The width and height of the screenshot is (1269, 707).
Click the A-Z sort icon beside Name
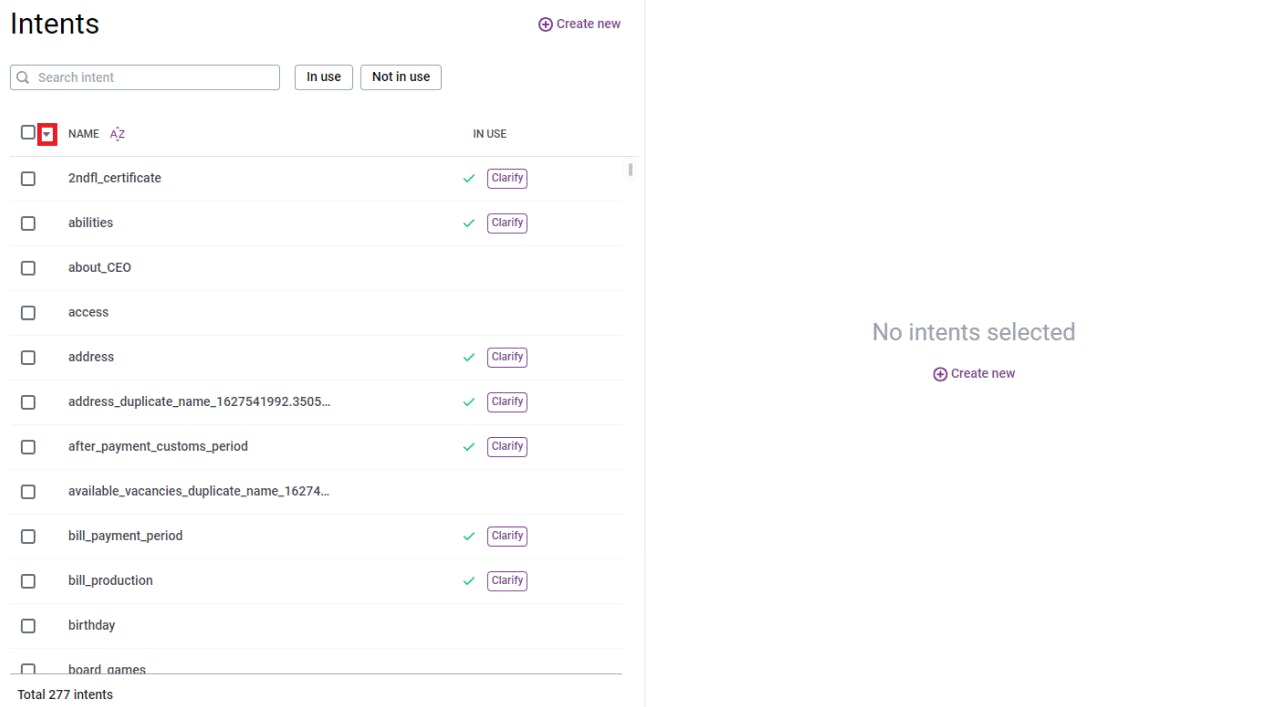[x=117, y=134]
